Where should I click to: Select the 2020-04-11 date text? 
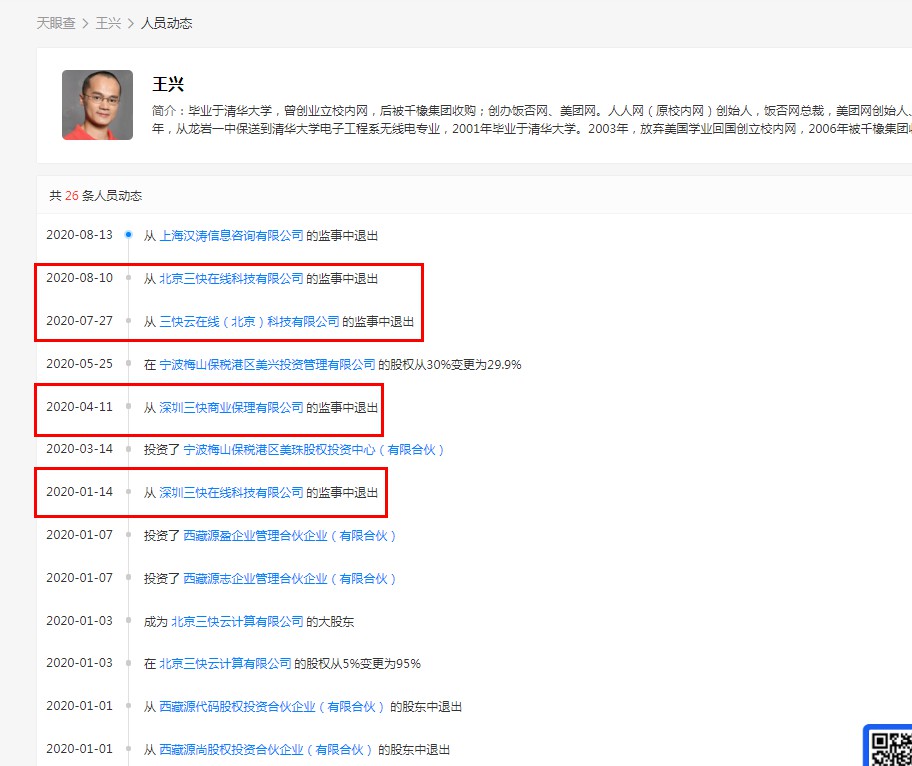tap(79, 407)
